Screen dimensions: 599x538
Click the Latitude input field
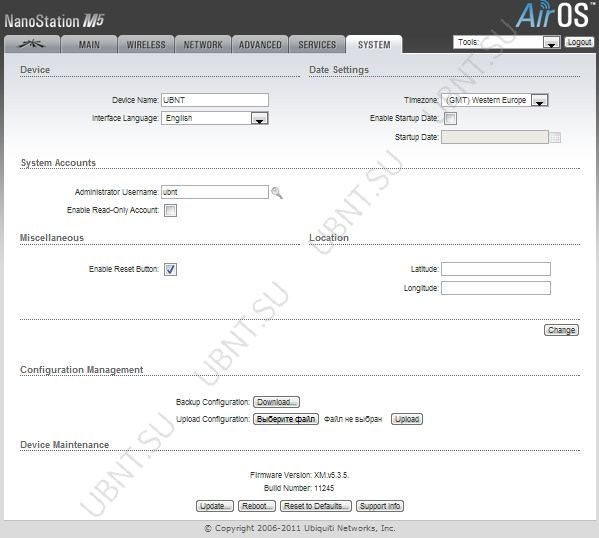pyautogui.click(x=496, y=269)
